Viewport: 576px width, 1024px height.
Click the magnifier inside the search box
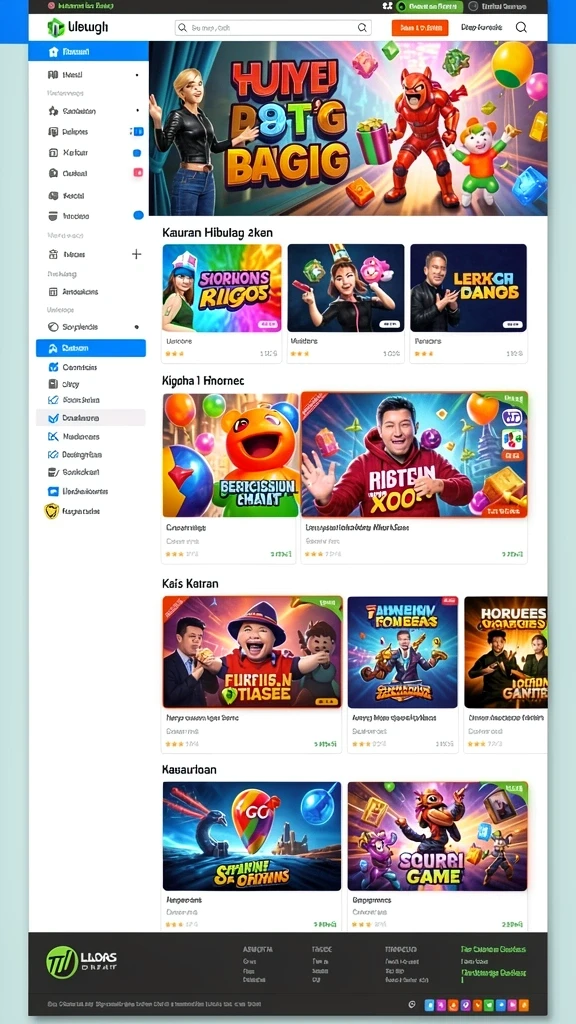(x=362, y=28)
